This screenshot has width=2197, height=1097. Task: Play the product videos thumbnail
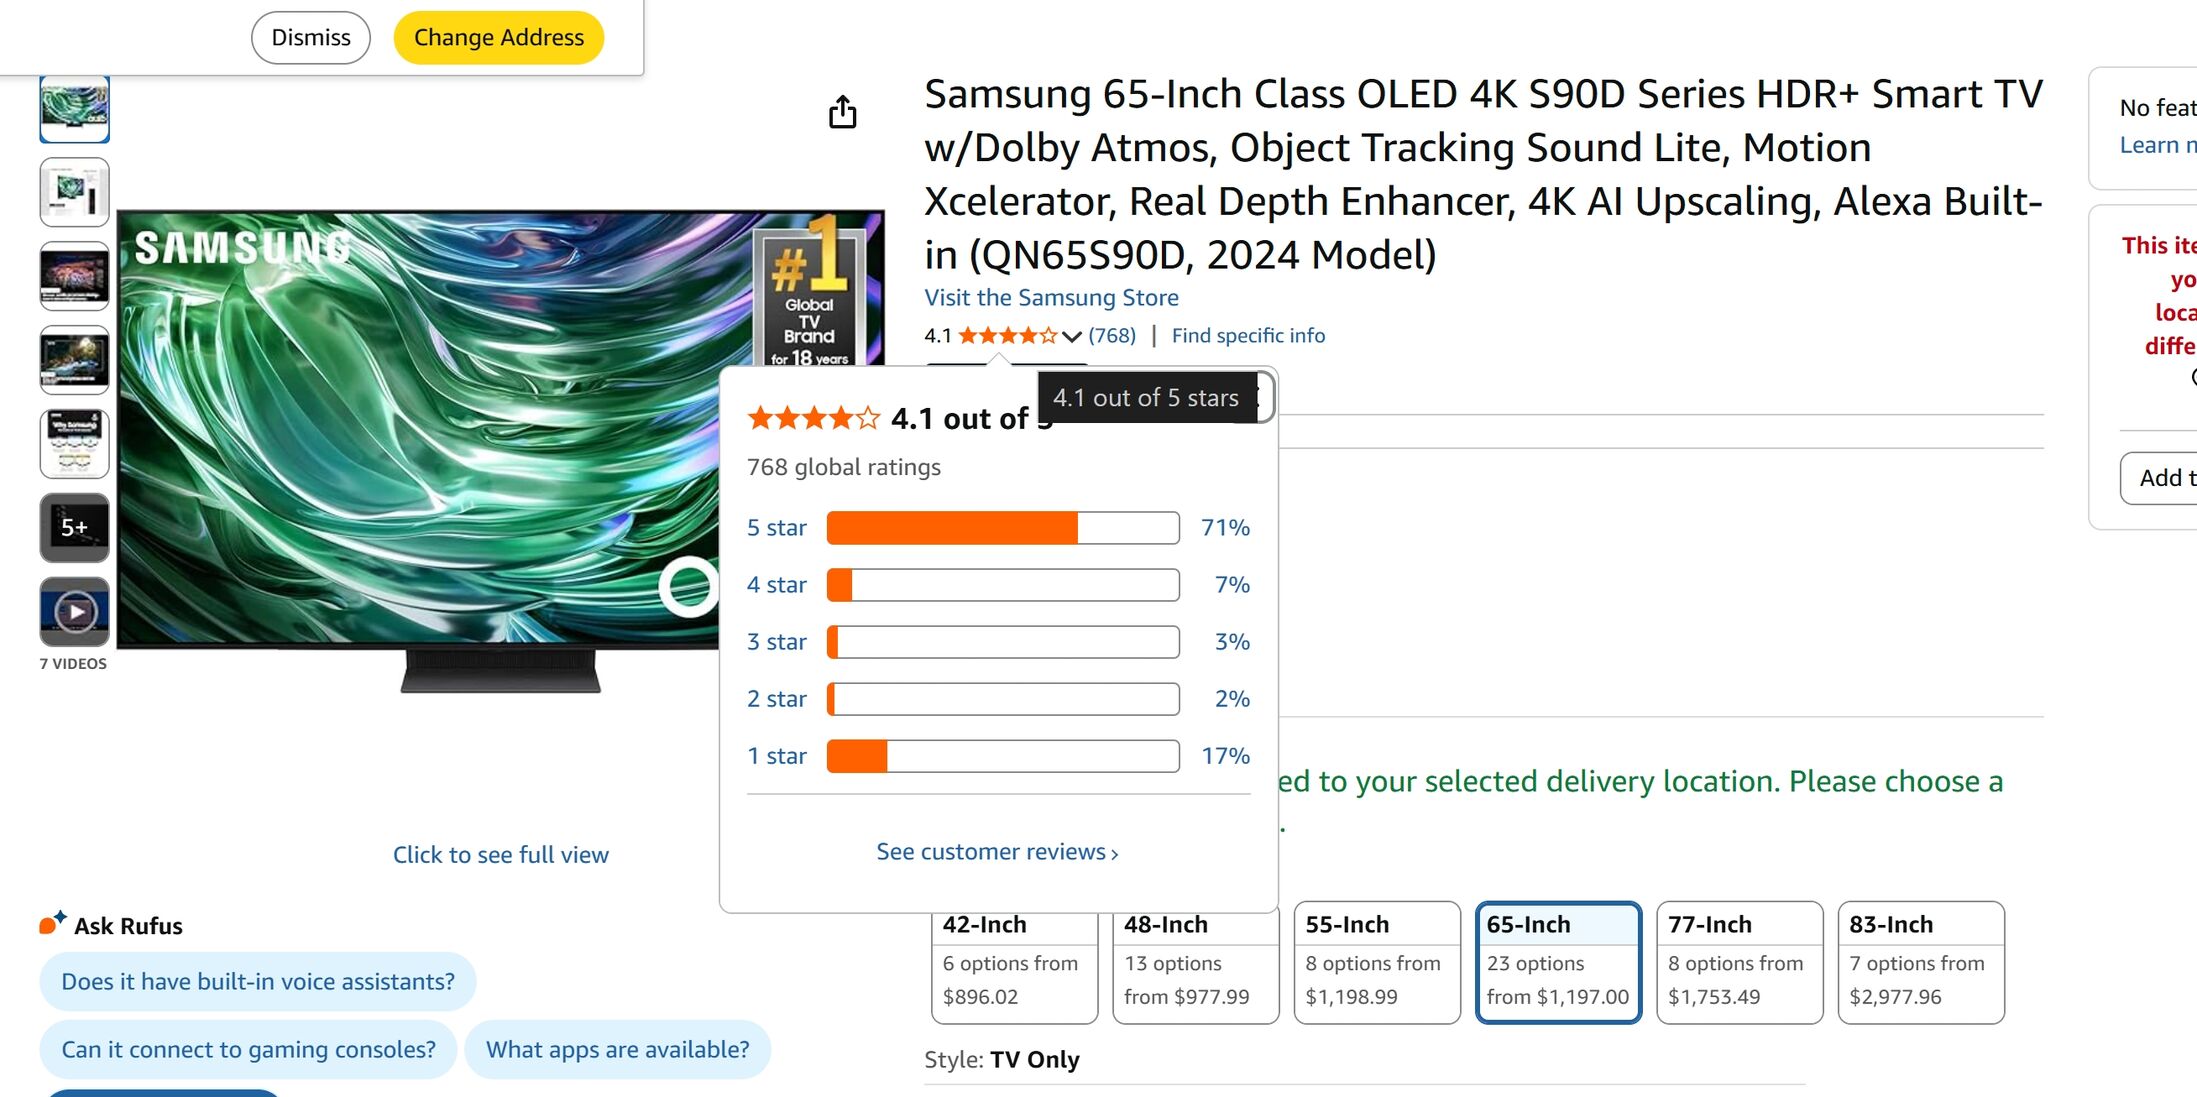click(x=75, y=611)
